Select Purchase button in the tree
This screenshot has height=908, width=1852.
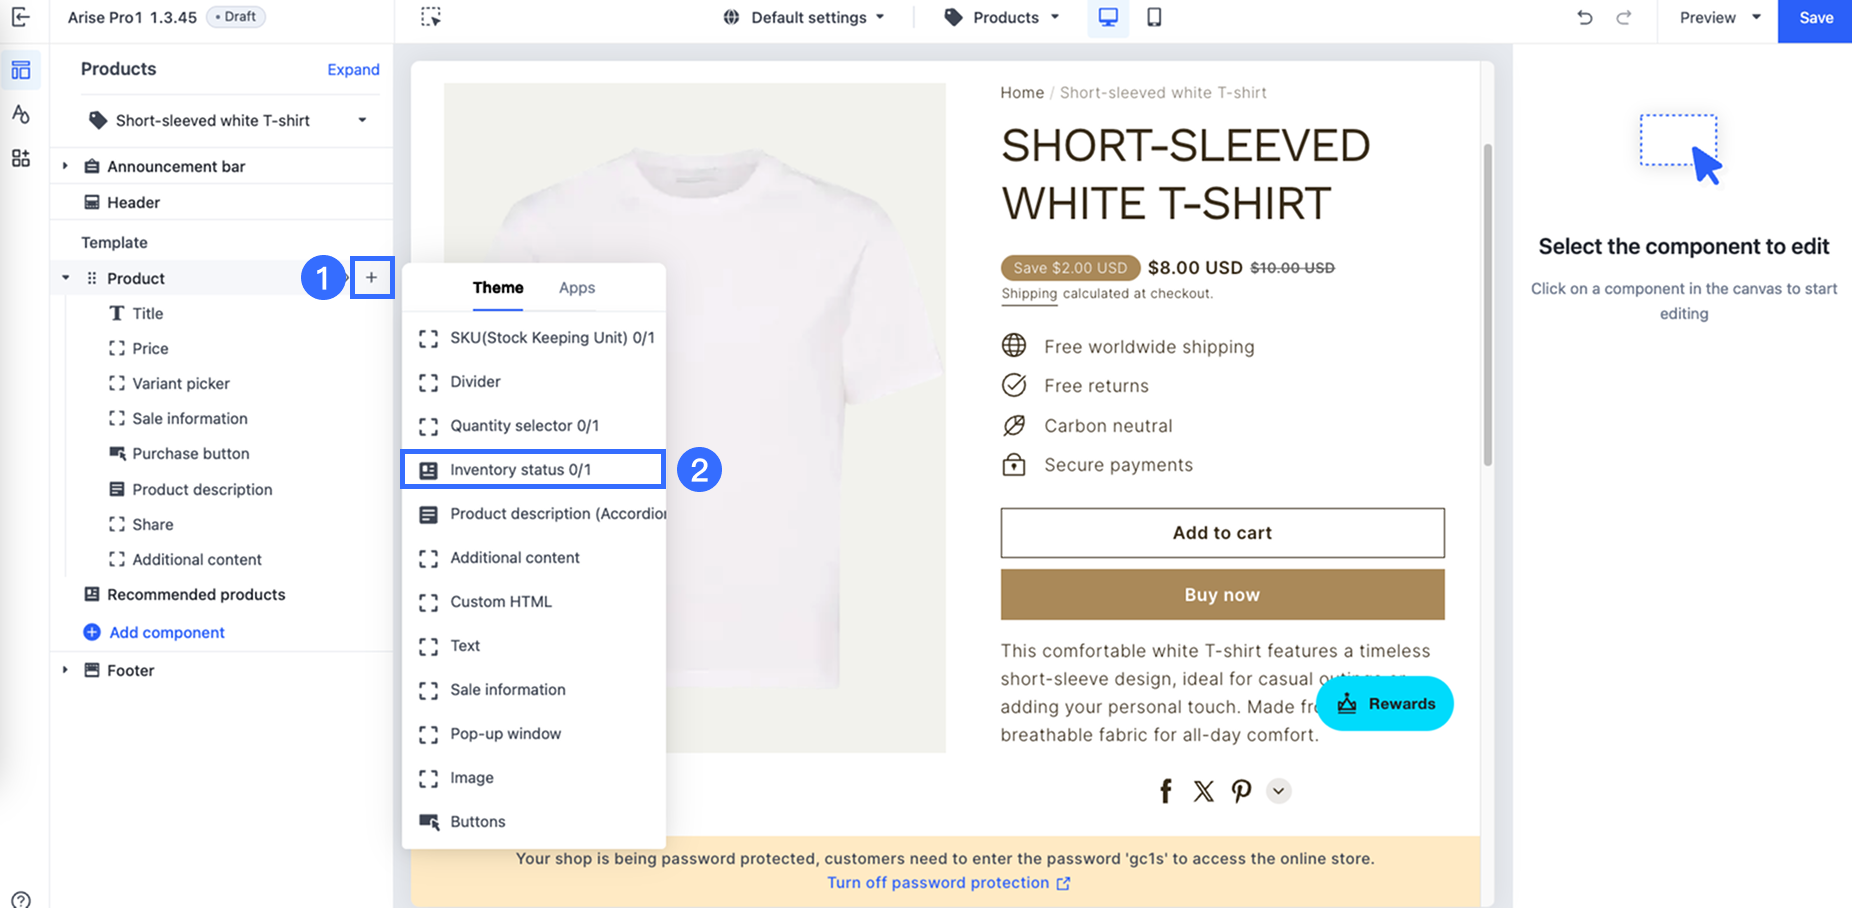tap(190, 454)
